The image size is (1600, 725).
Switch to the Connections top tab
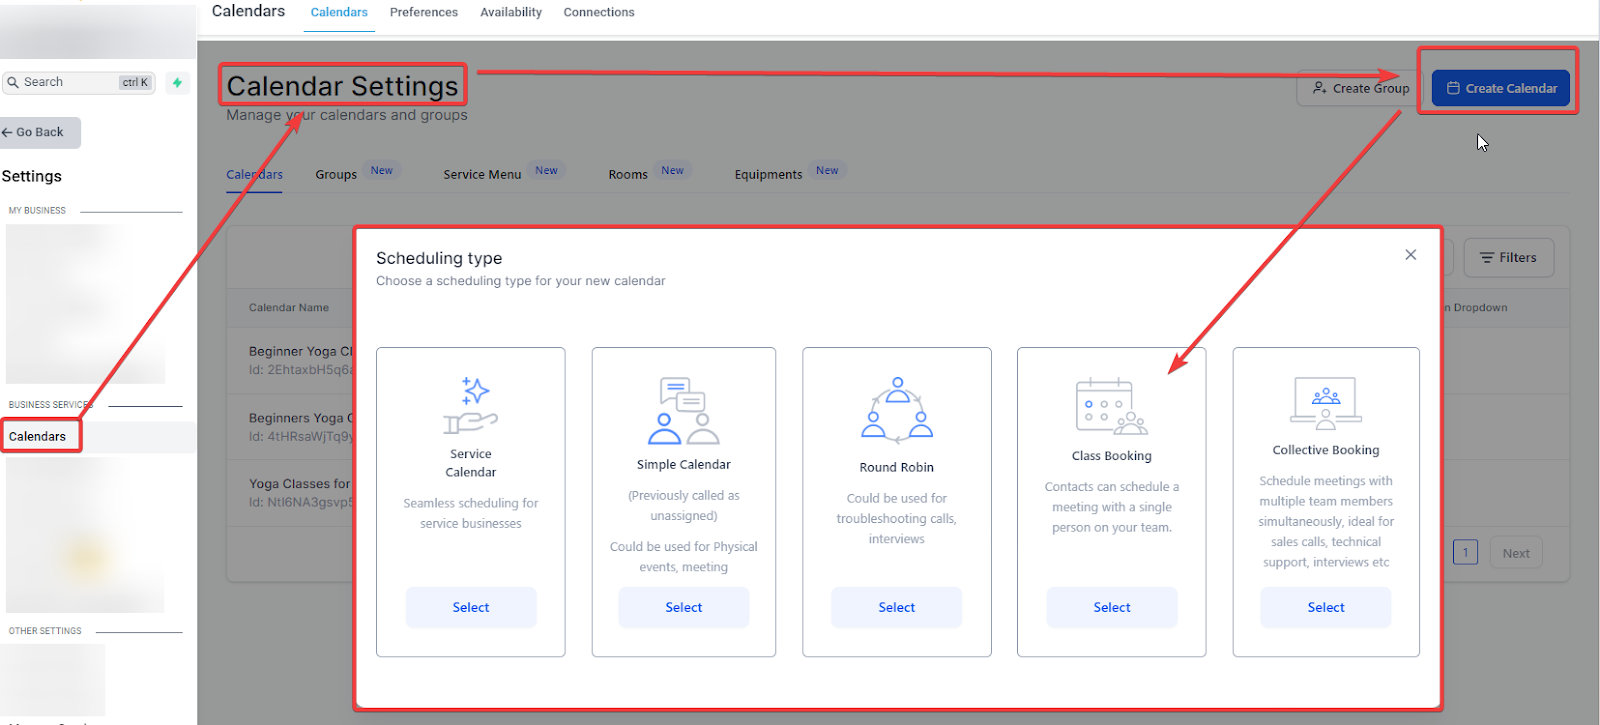[599, 12]
